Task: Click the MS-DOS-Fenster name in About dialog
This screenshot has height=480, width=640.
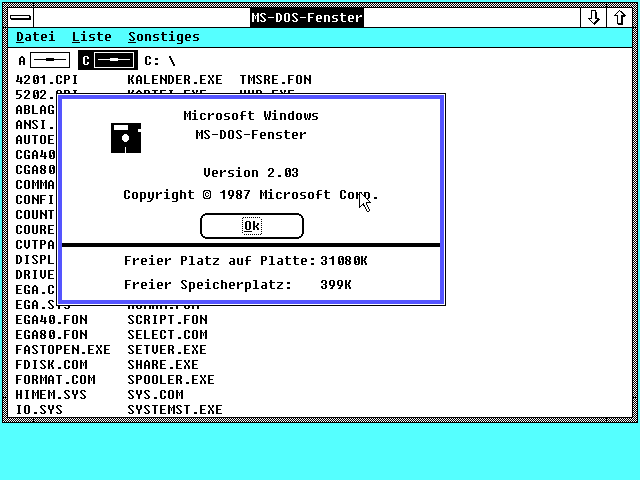Action: (x=251, y=134)
